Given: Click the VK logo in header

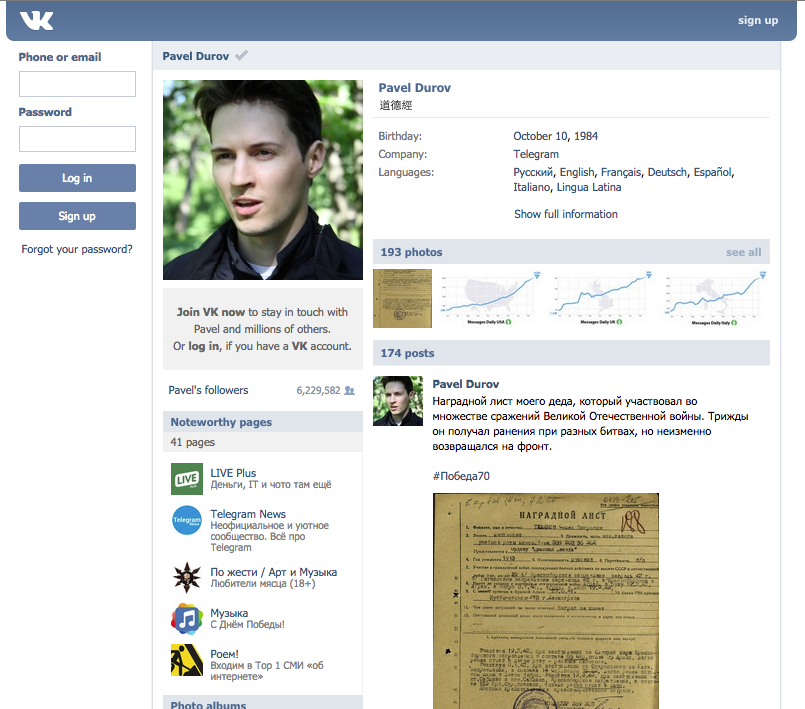Looking at the screenshot, I should tap(36, 21).
